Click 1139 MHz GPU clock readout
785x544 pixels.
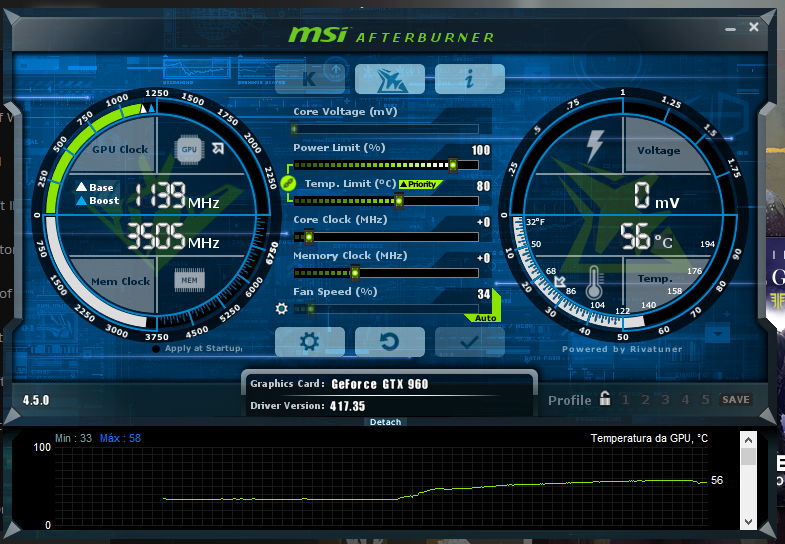pos(177,196)
